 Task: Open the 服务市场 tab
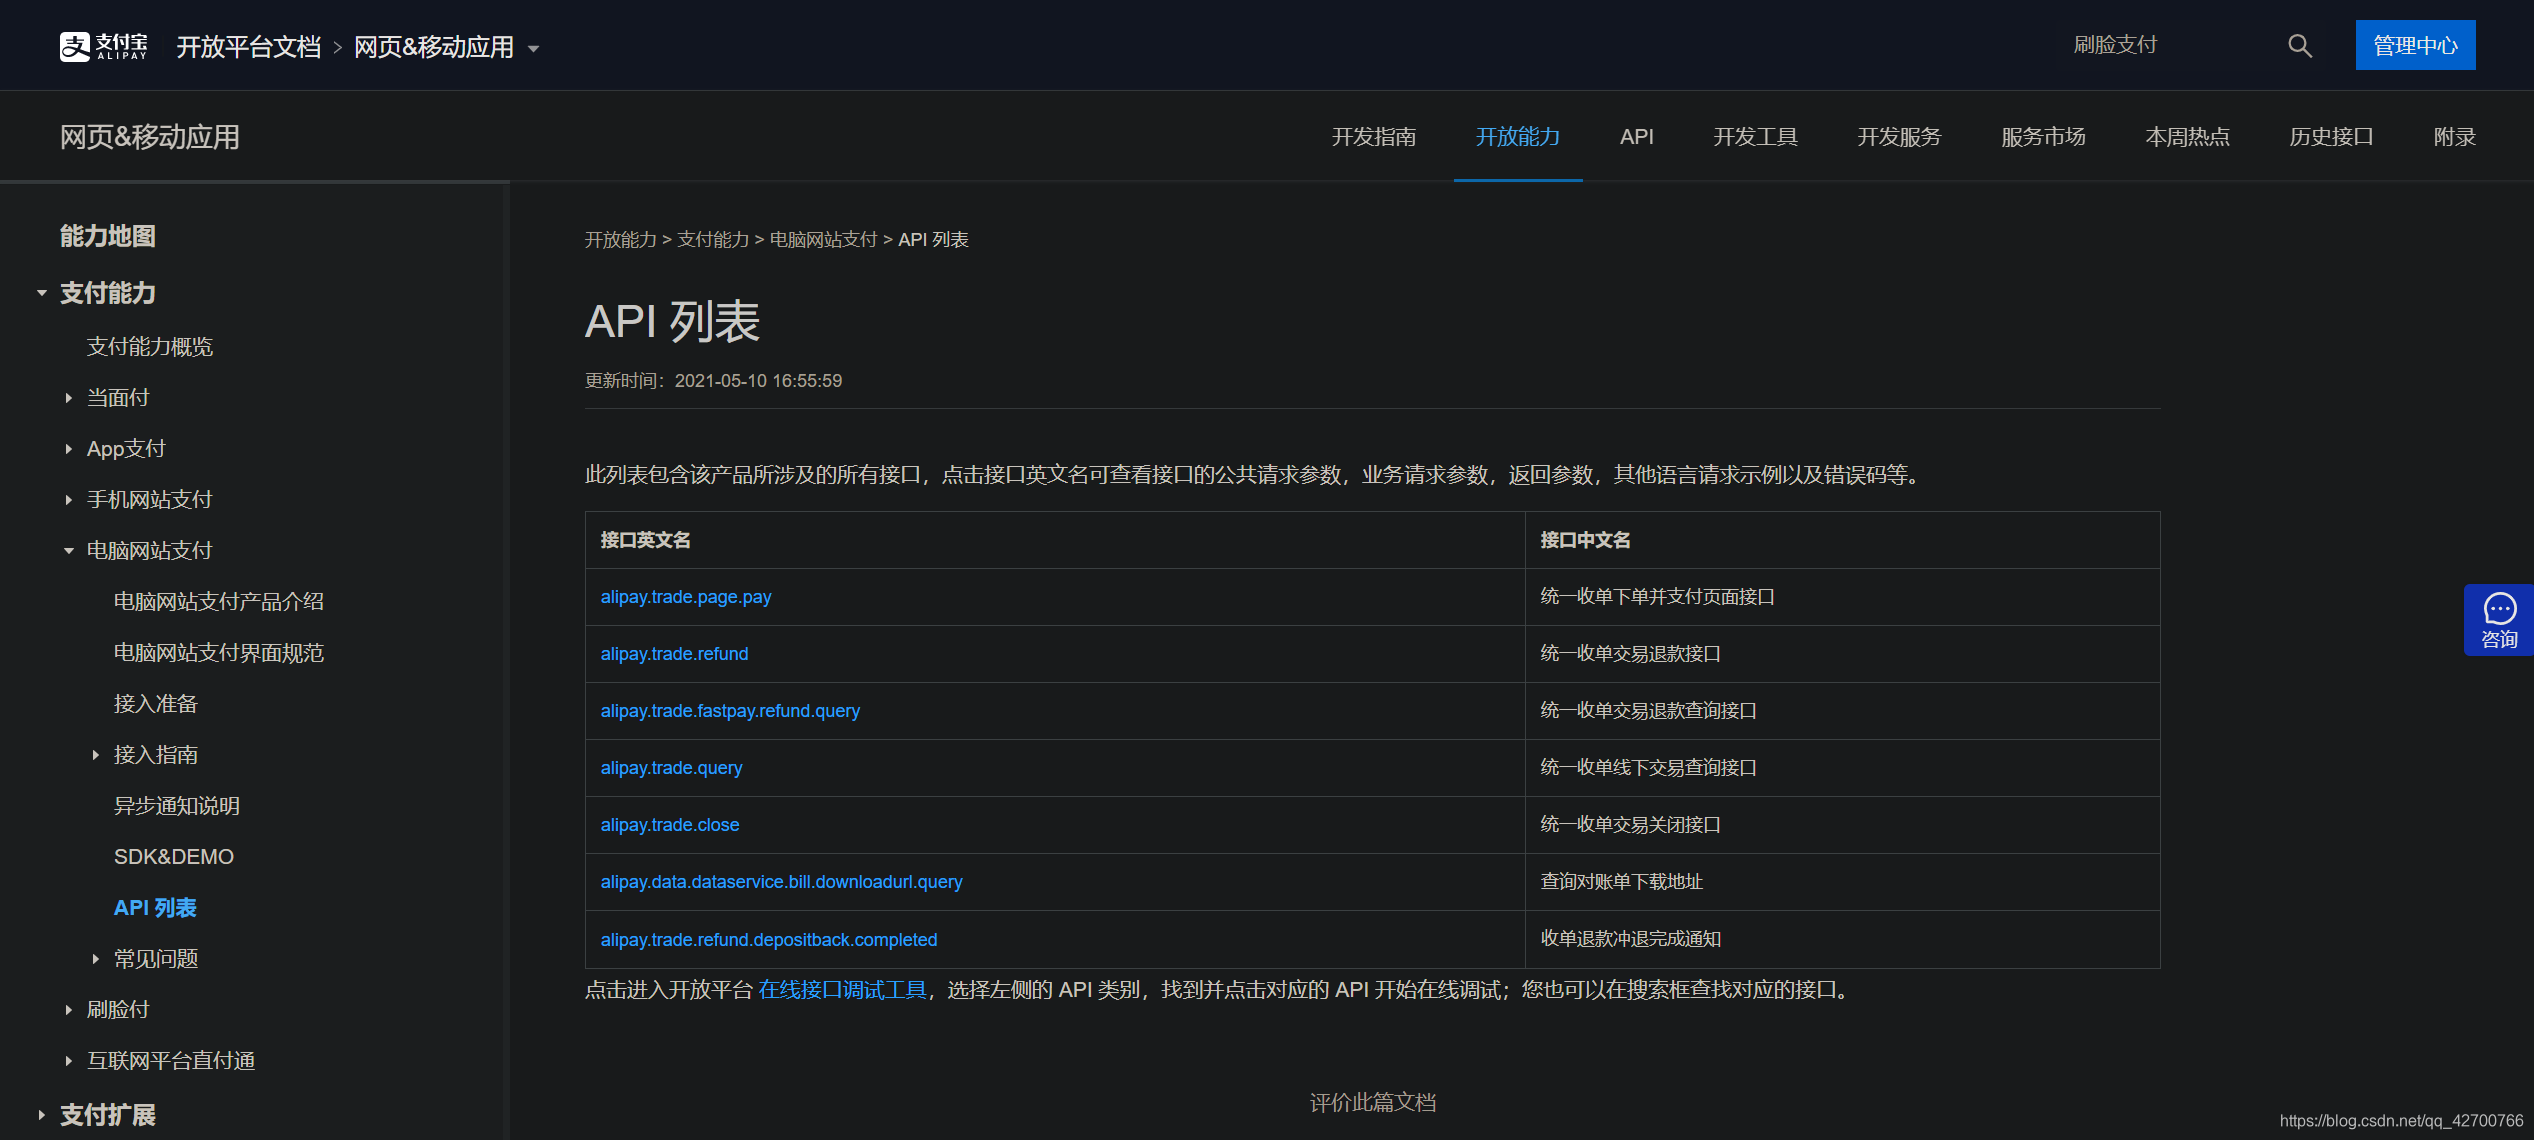coord(2043,137)
